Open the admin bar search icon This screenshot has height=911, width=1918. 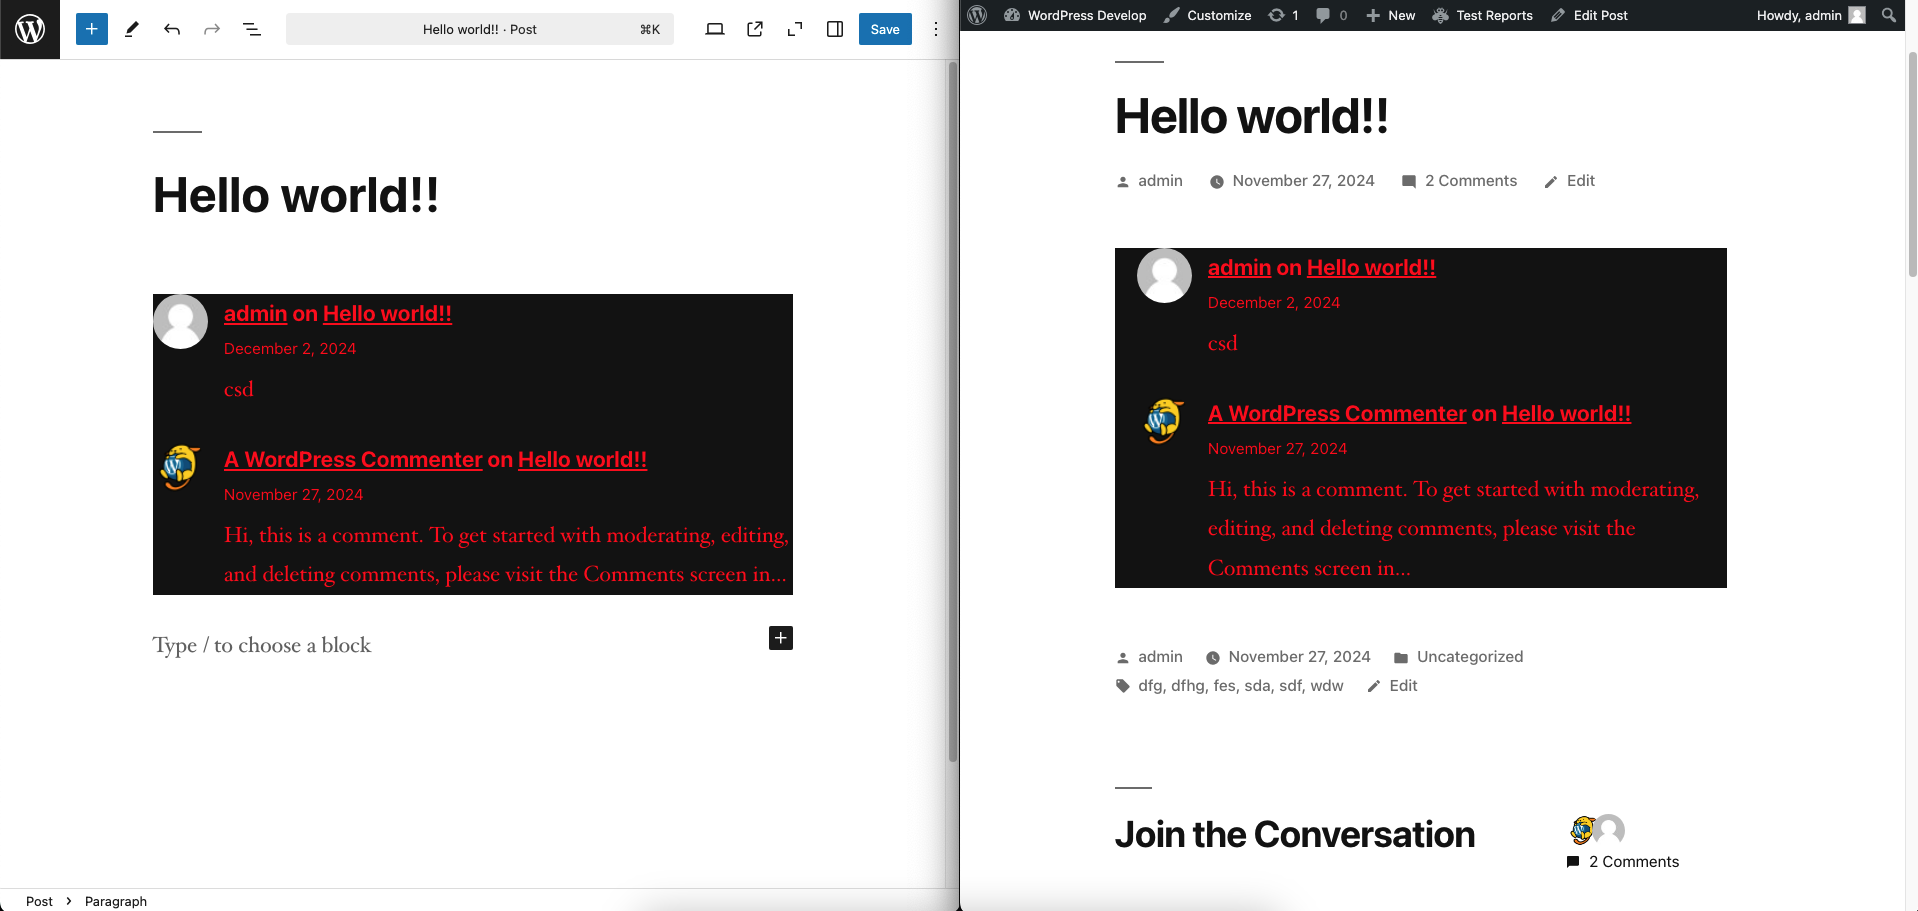coord(1888,15)
